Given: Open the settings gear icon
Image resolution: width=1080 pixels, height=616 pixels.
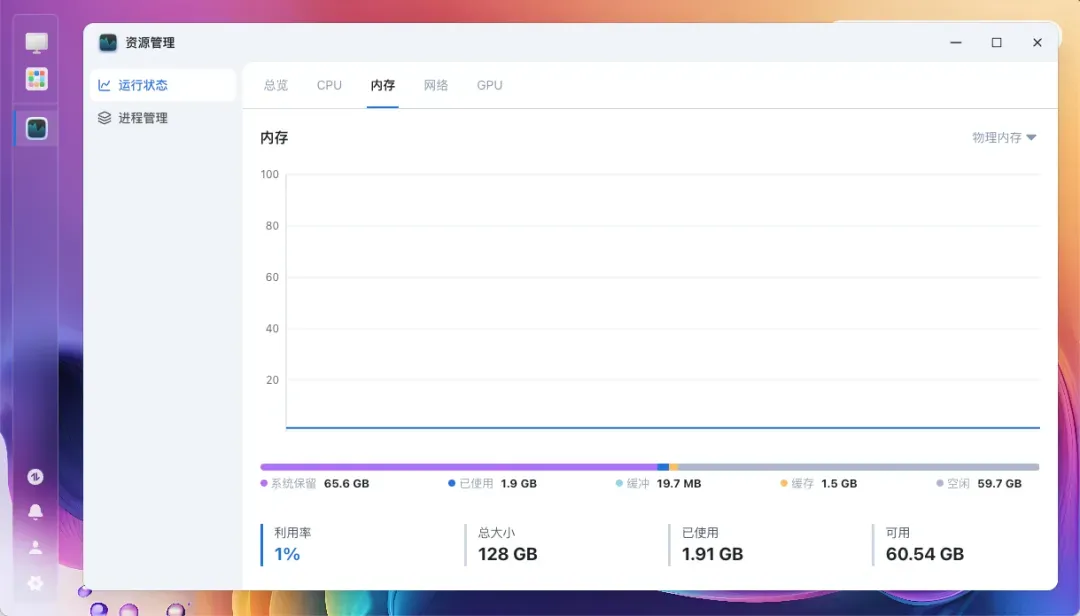Looking at the screenshot, I should click(35, 582).
